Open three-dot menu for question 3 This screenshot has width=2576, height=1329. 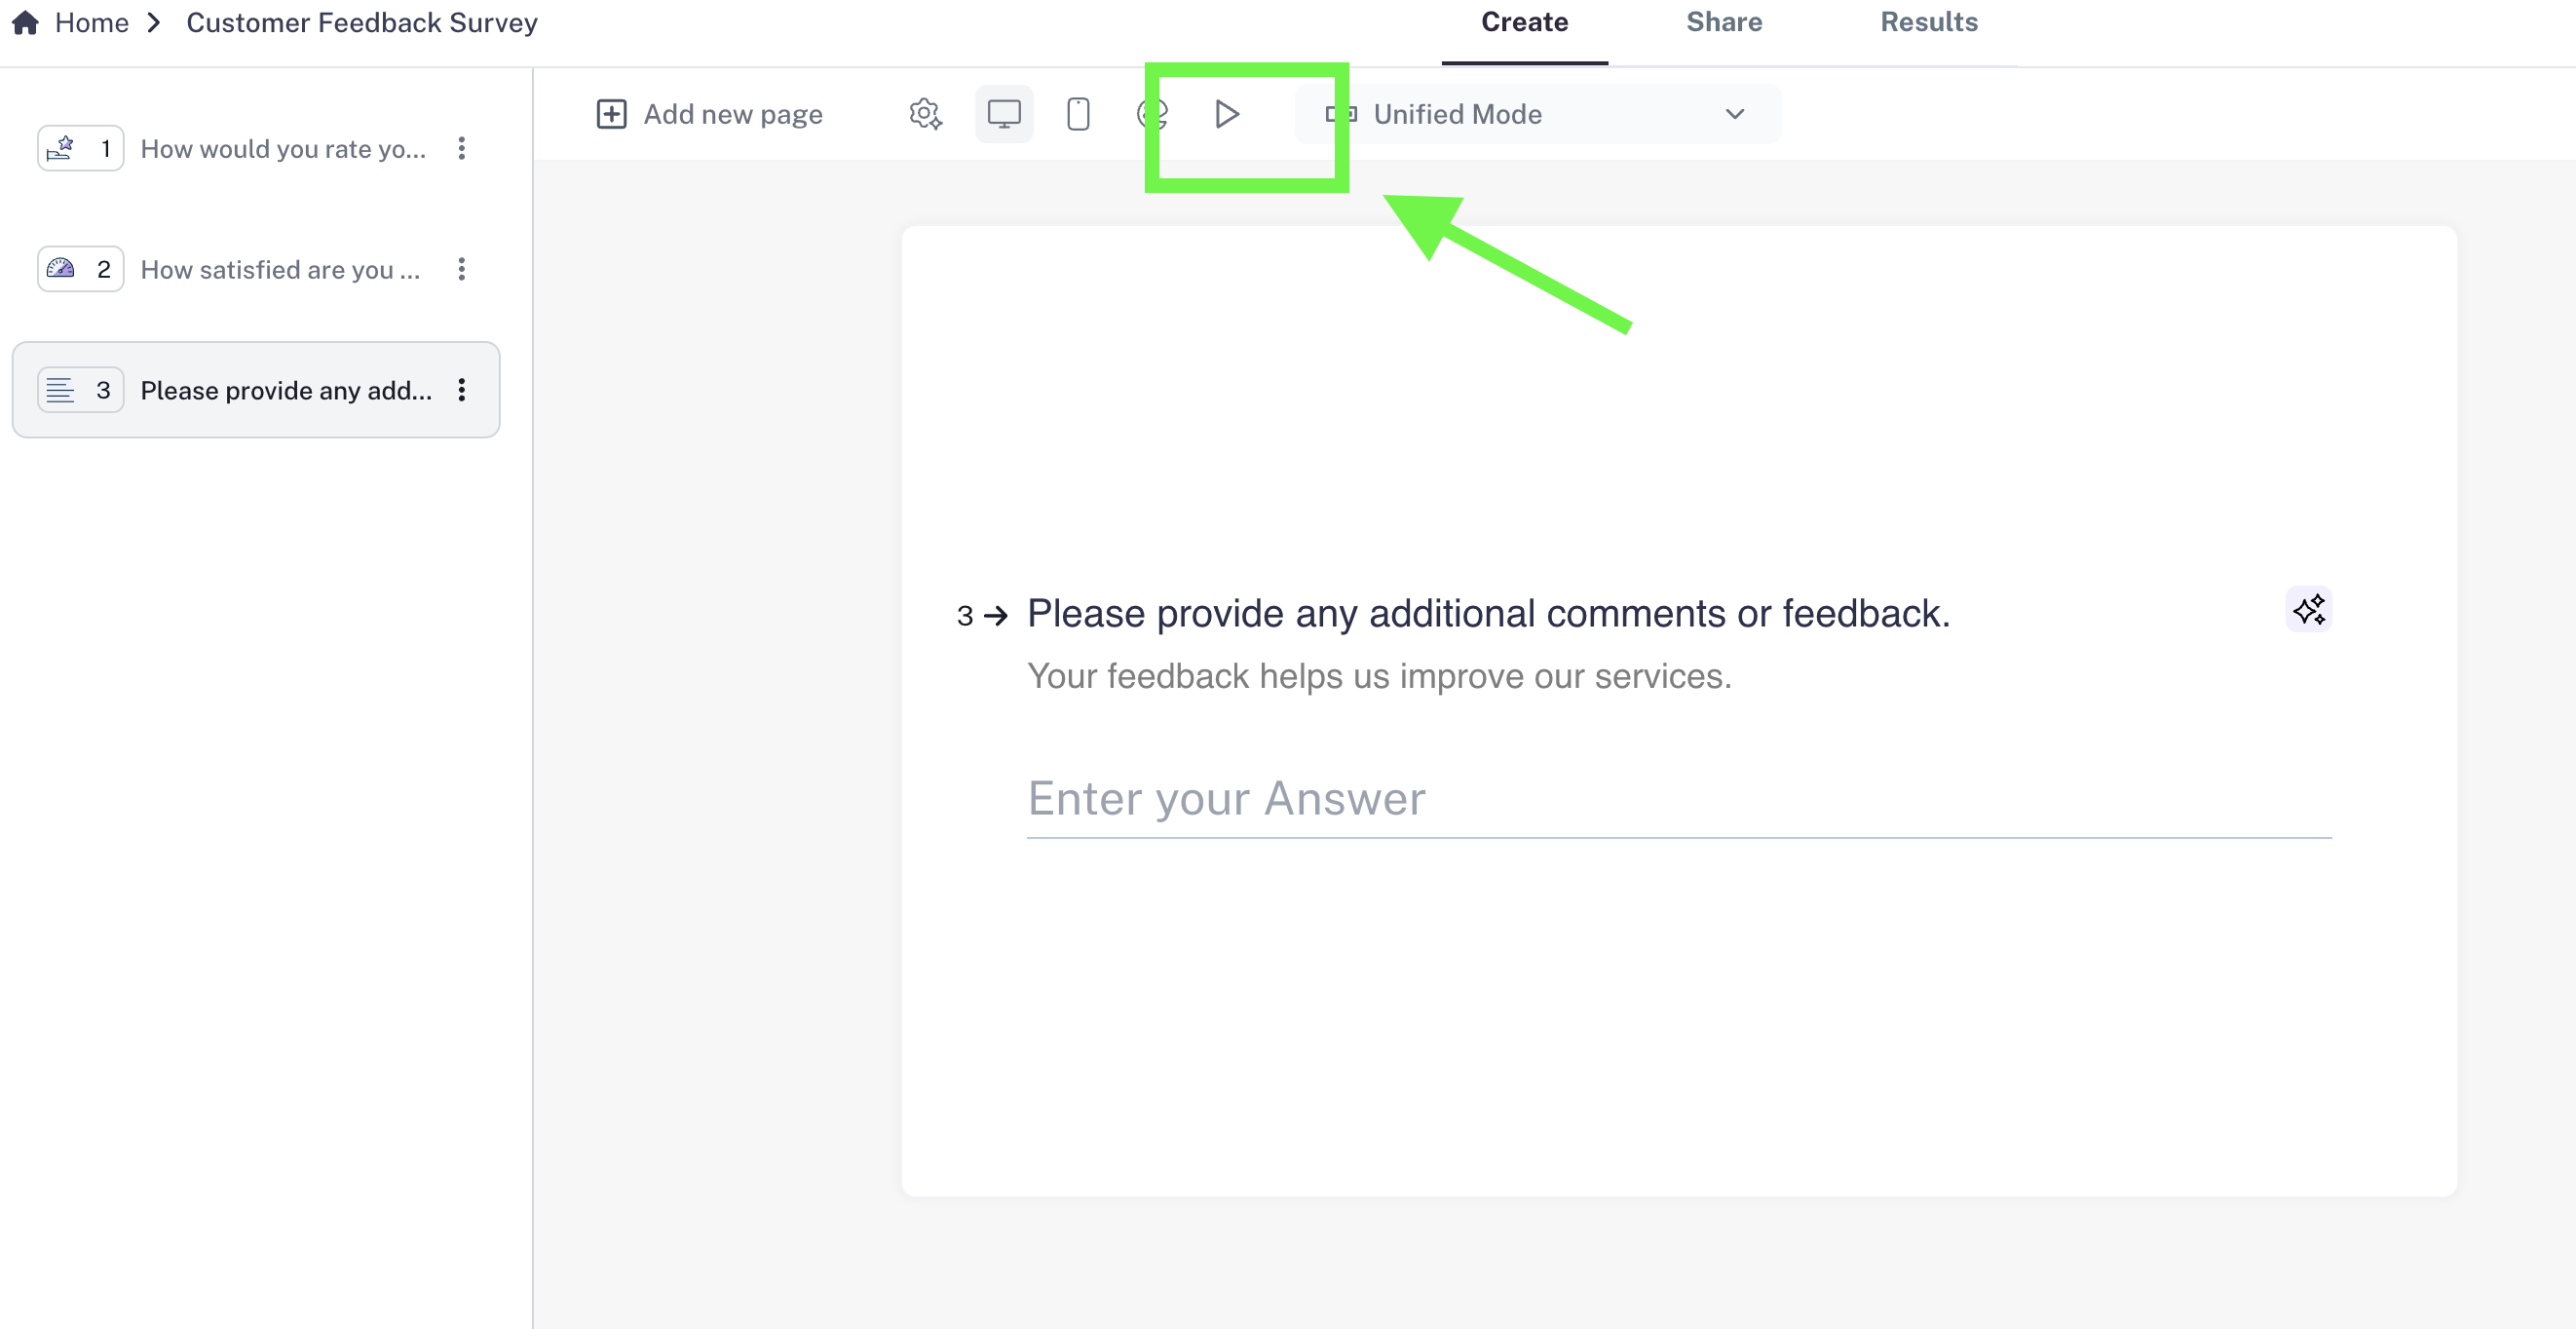click(x=461, y=390)
